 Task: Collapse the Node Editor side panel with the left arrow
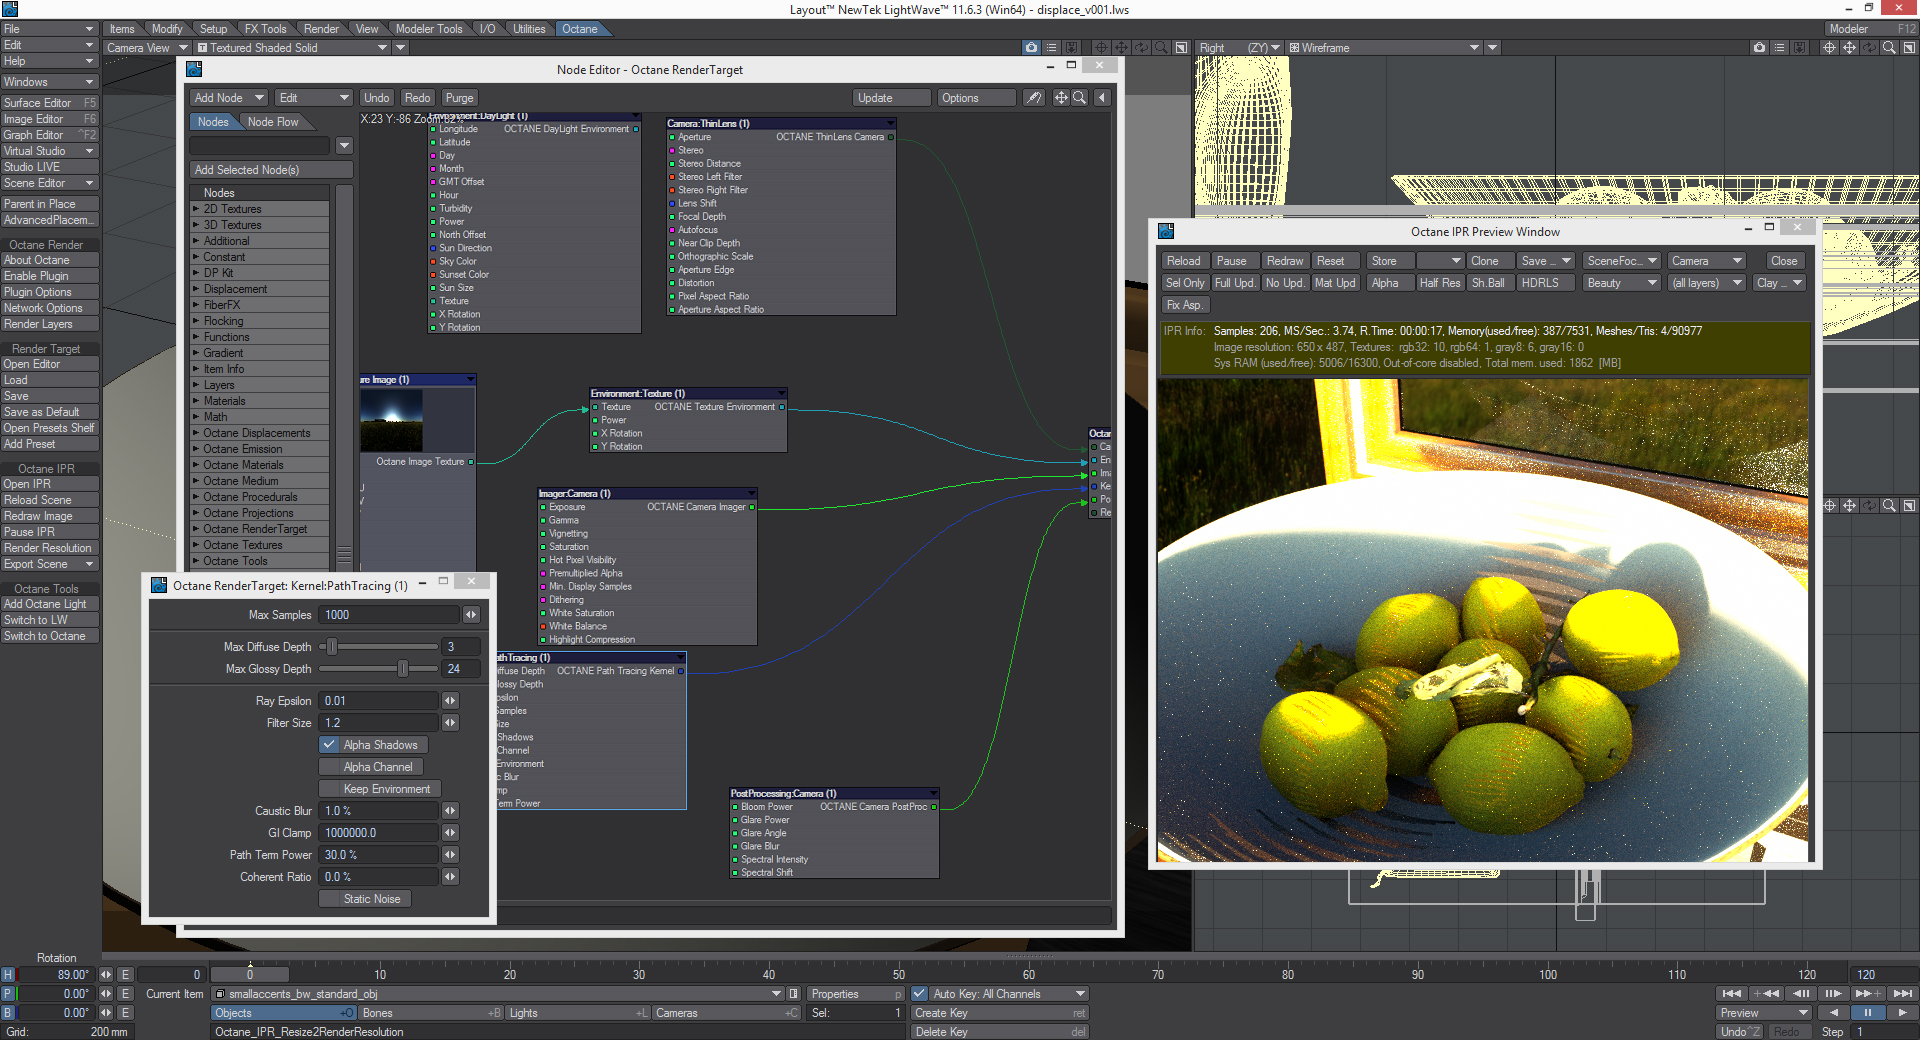click(1102, 97)
